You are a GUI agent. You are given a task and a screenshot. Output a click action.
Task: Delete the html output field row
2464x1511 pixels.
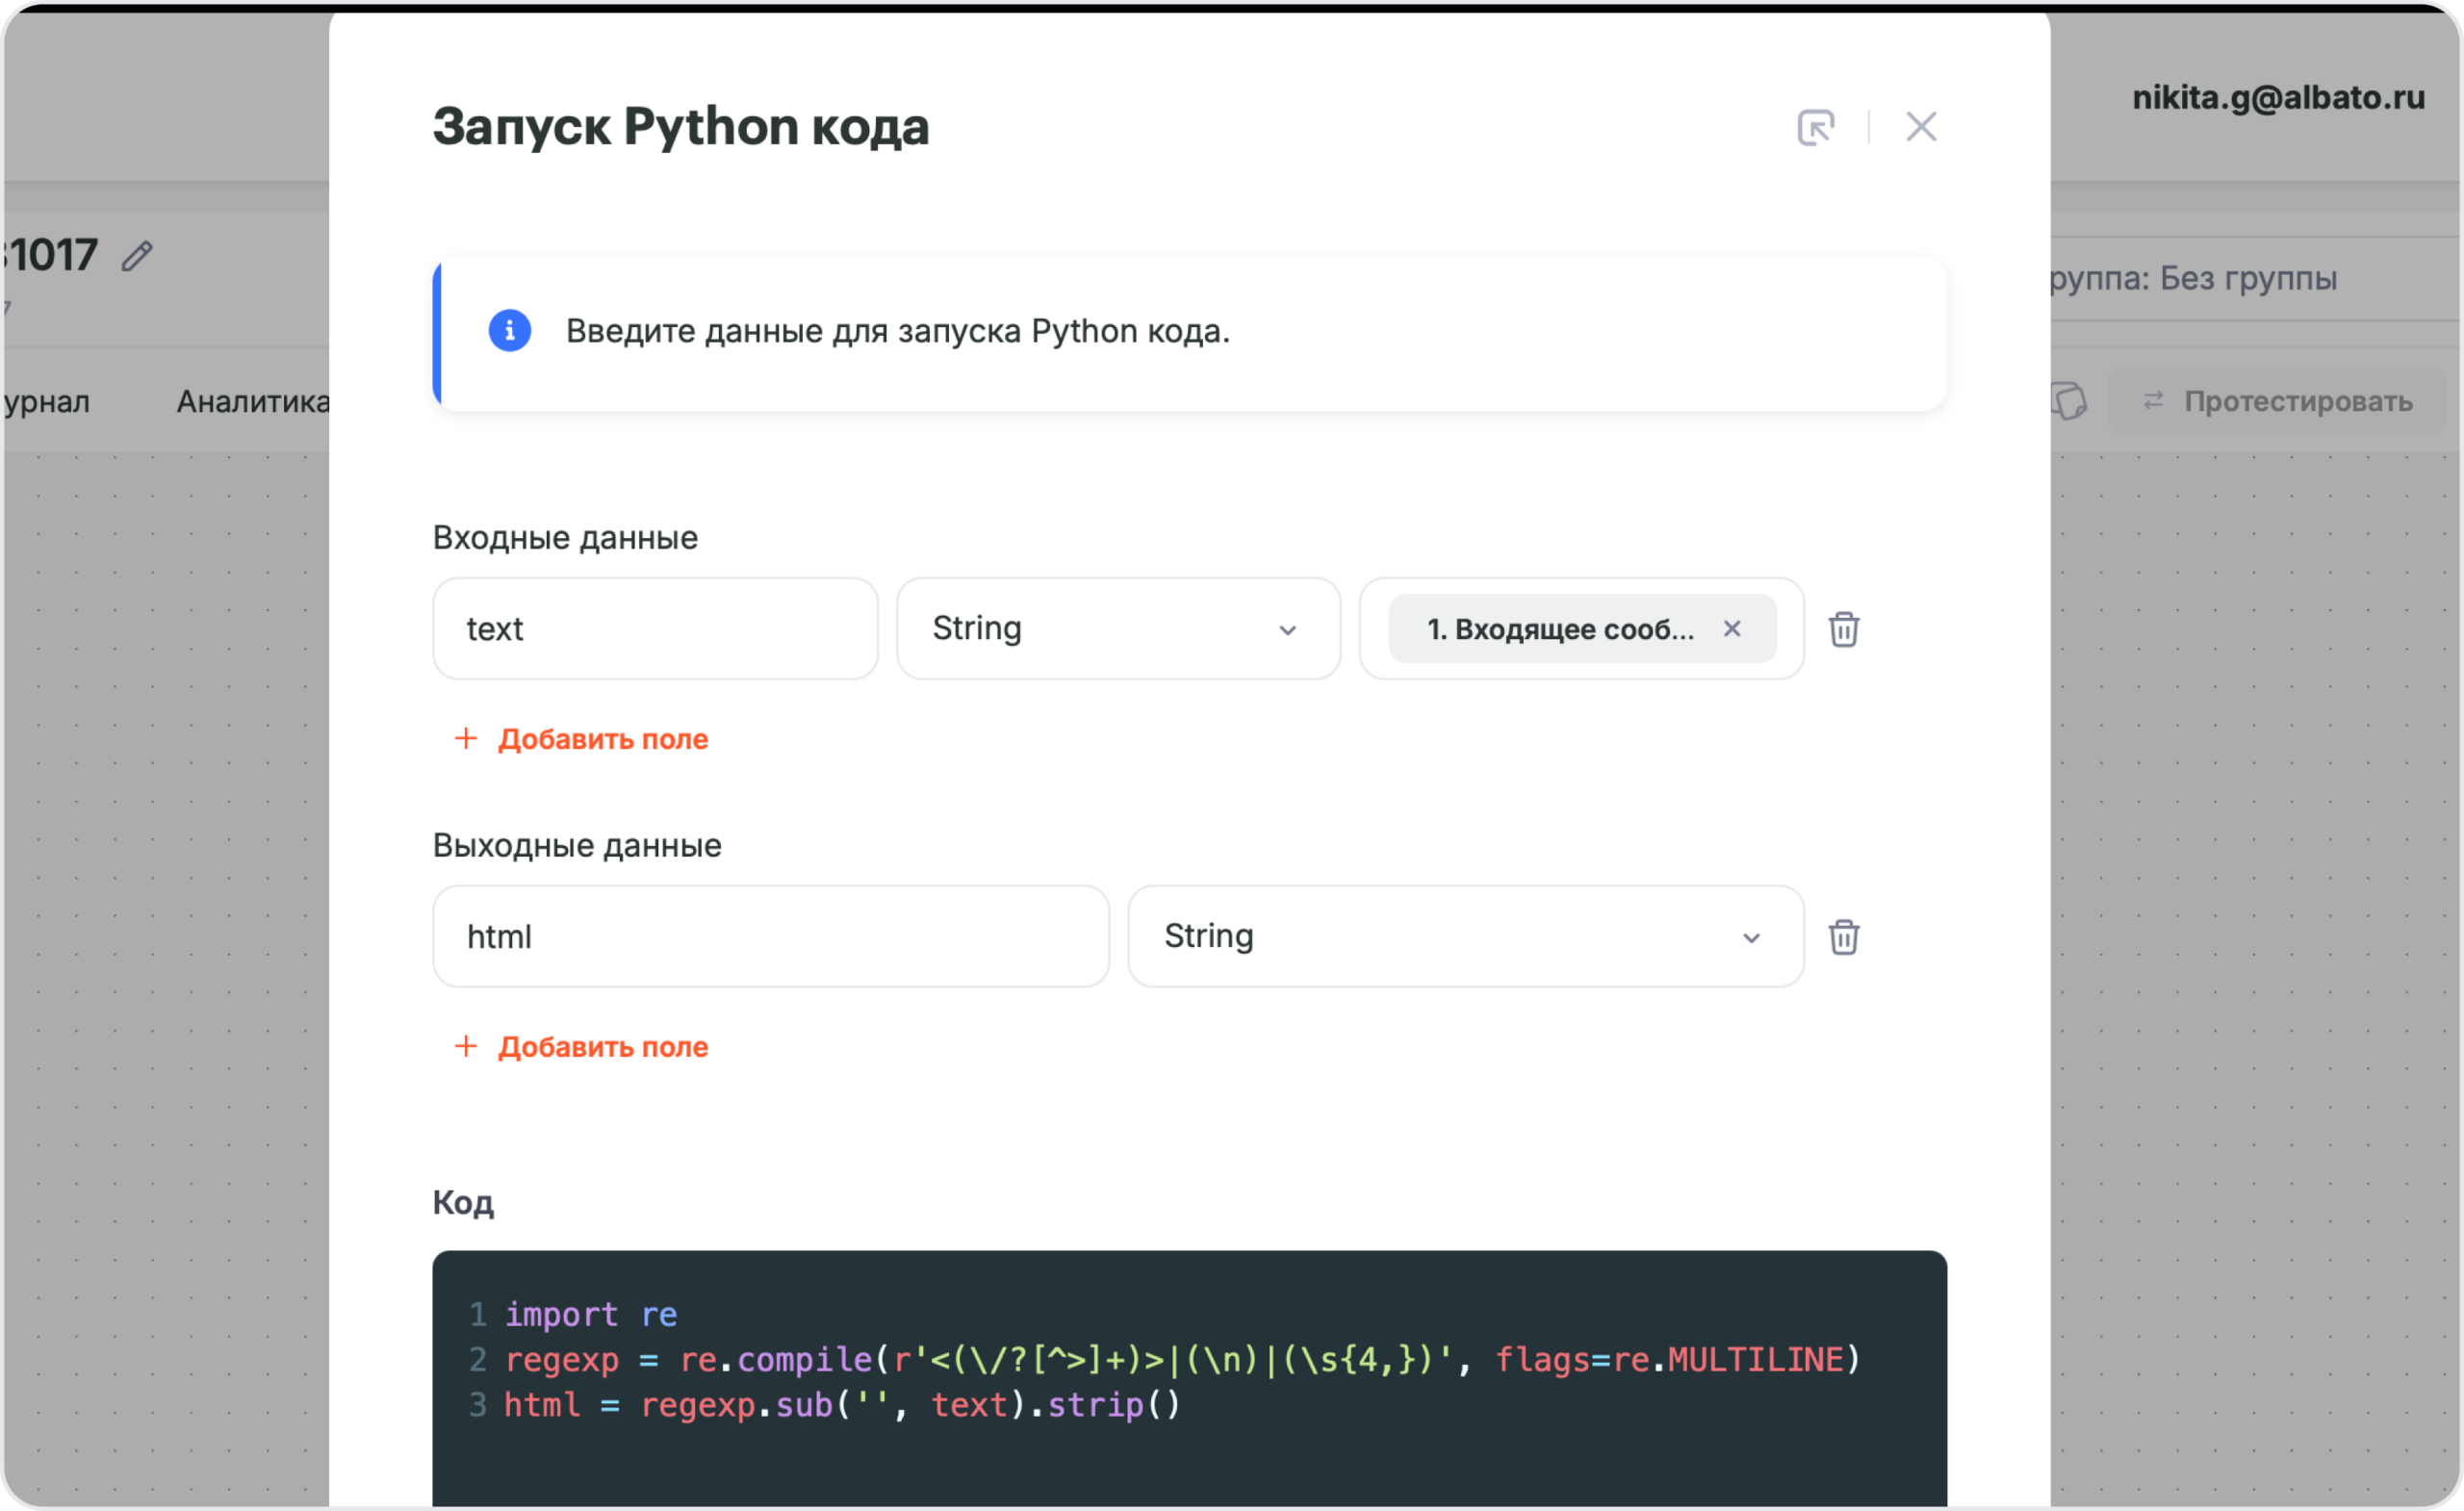[x=1843, y=937]
